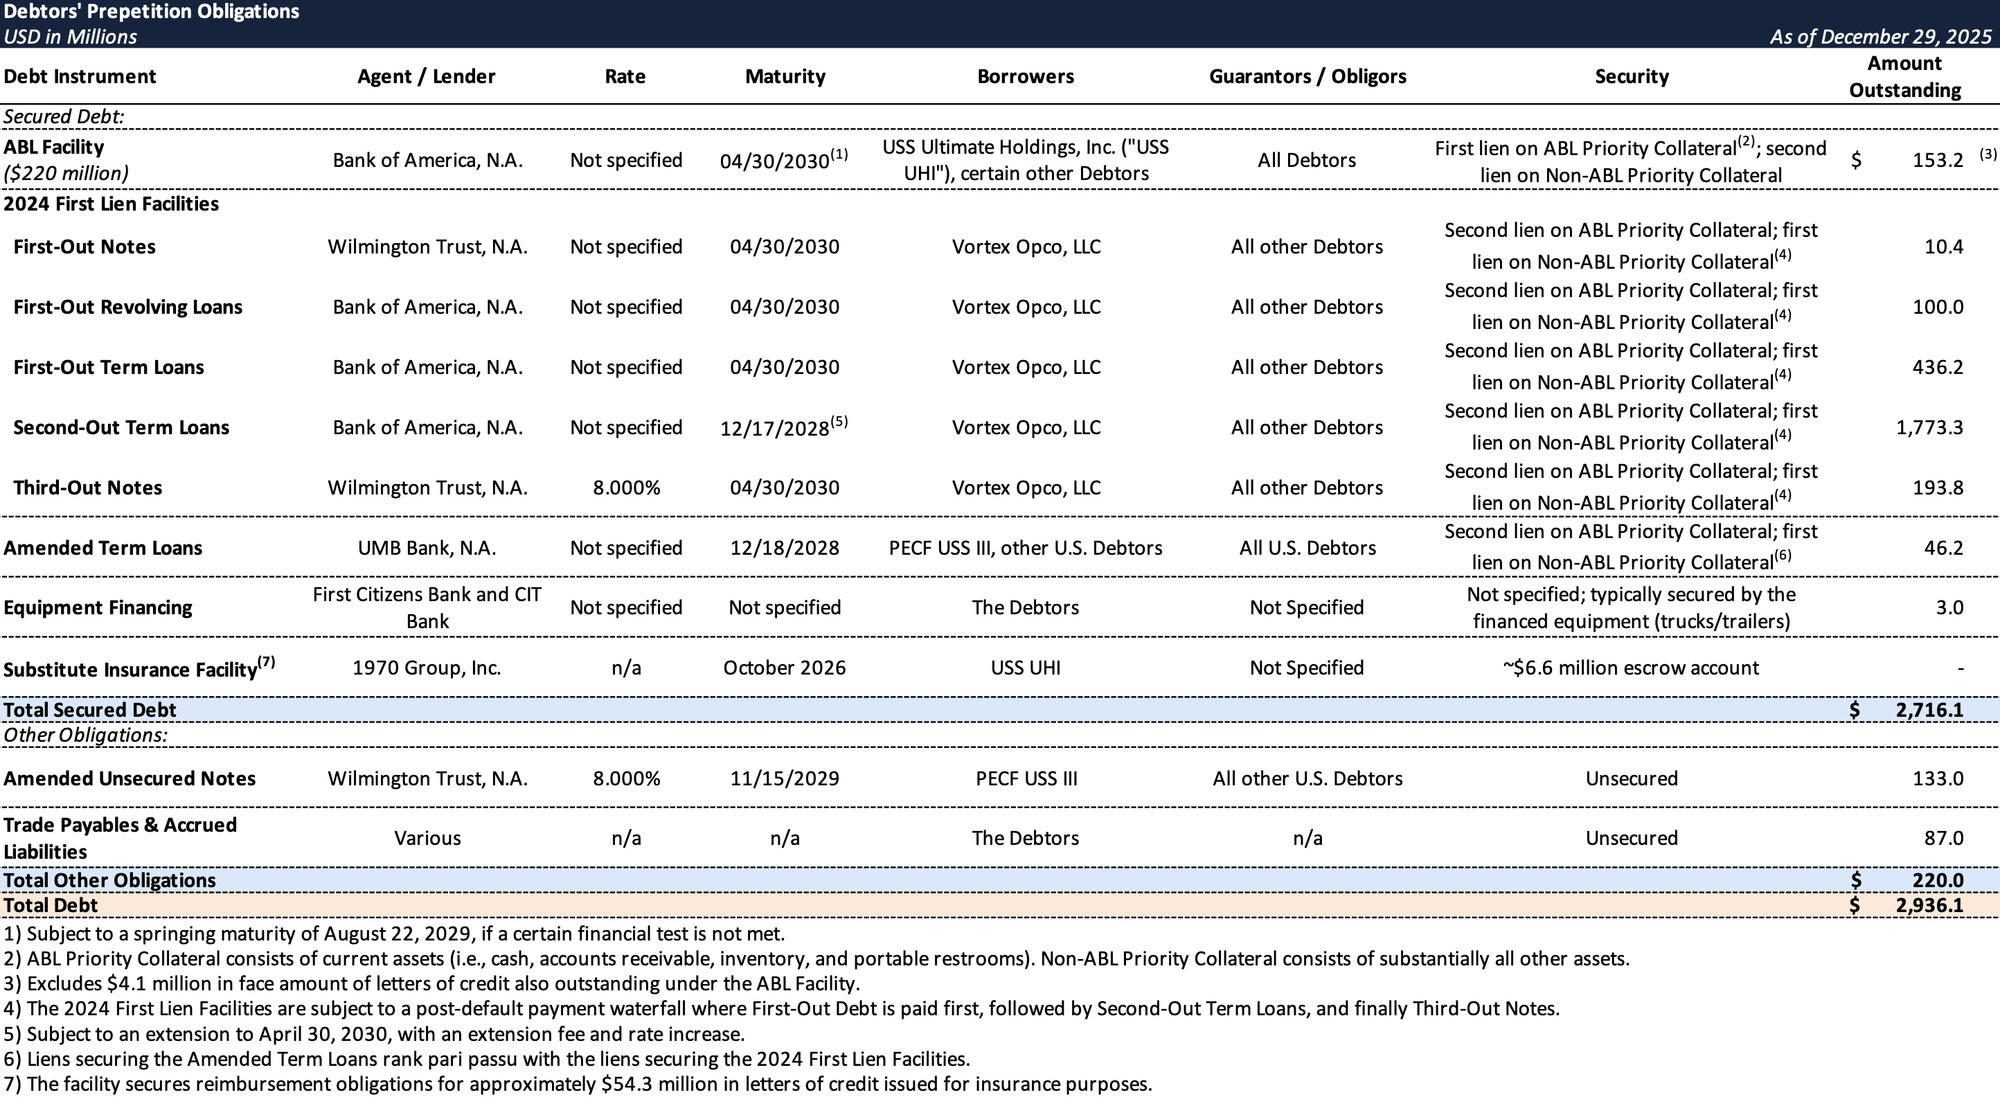This screenshot has height=1097, width=2000.
Task: Click the Third-Out Notes 8.000% rate cell
Action: (x=626, y=488)
